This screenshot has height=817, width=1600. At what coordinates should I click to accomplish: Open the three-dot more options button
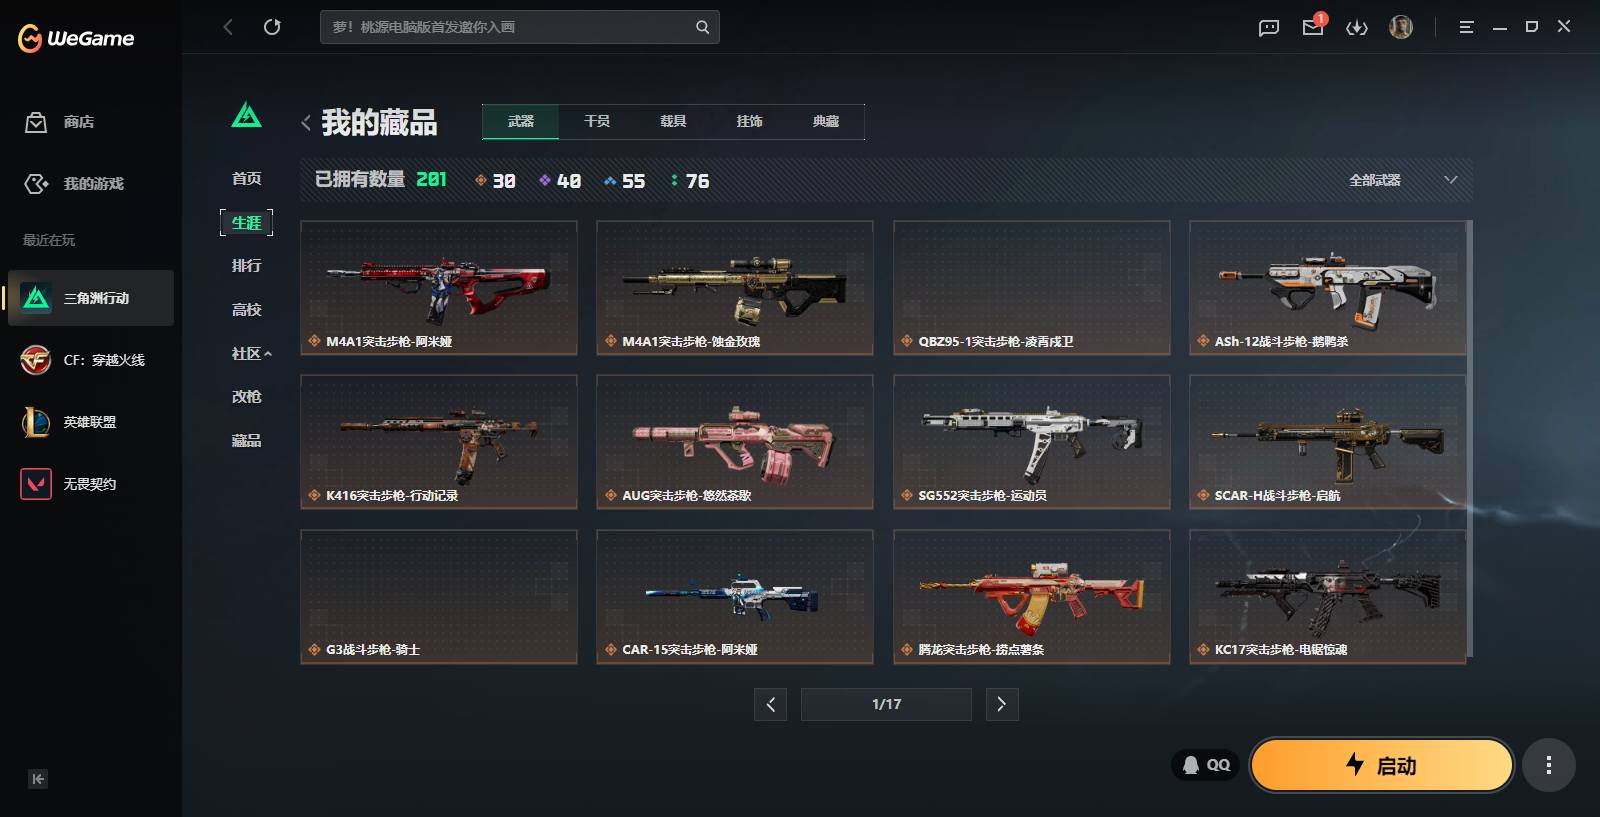pyautogui.click(x=1549, y=765)
